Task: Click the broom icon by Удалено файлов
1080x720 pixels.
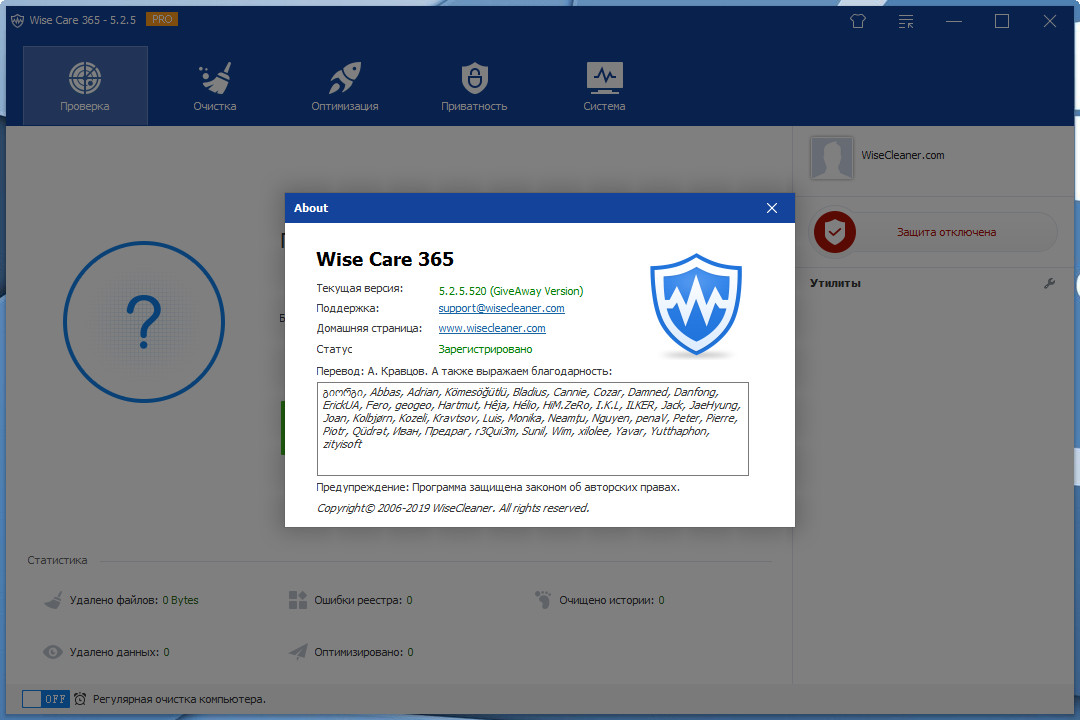Action: click(54, 600)
